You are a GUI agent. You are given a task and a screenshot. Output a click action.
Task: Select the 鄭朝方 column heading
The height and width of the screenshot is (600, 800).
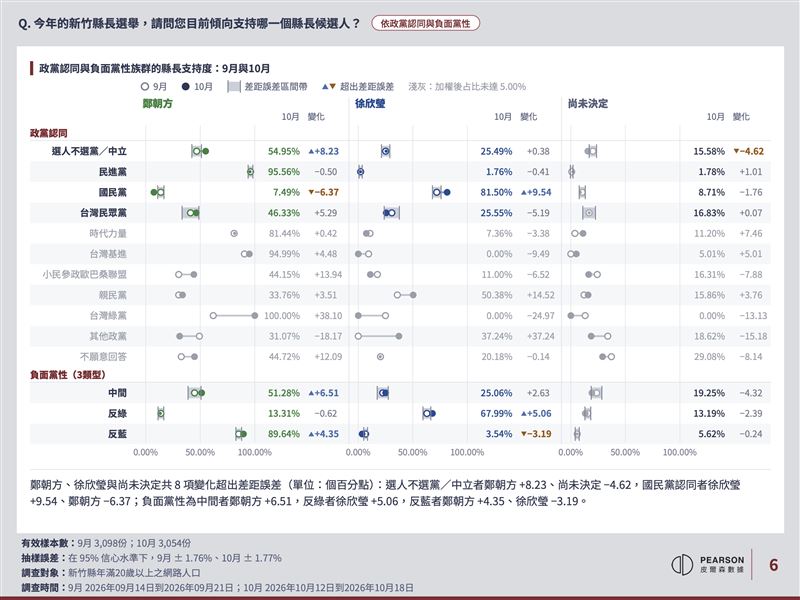[158, 104]
